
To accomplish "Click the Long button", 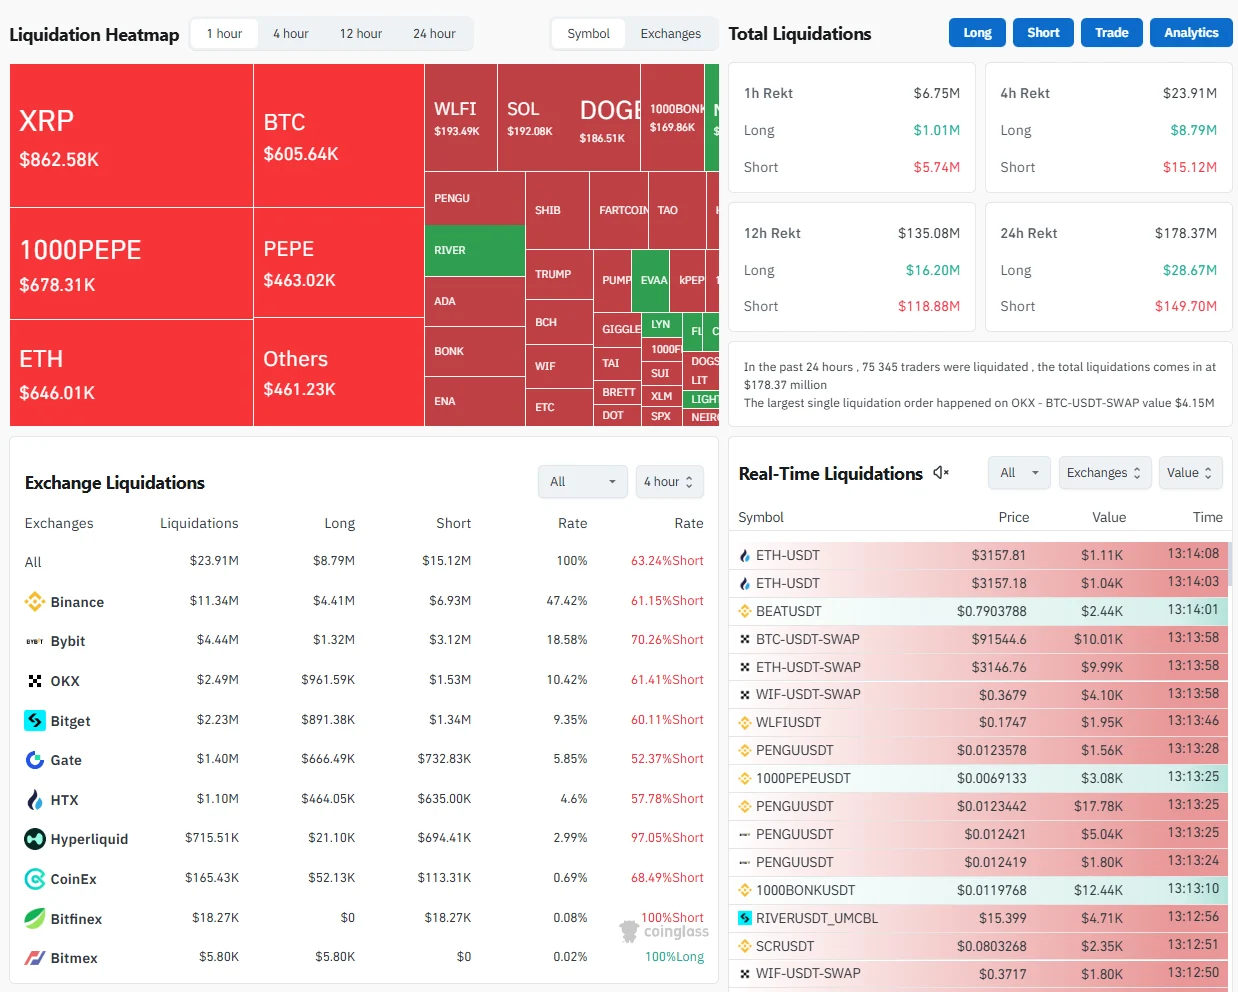I will 977,33.
